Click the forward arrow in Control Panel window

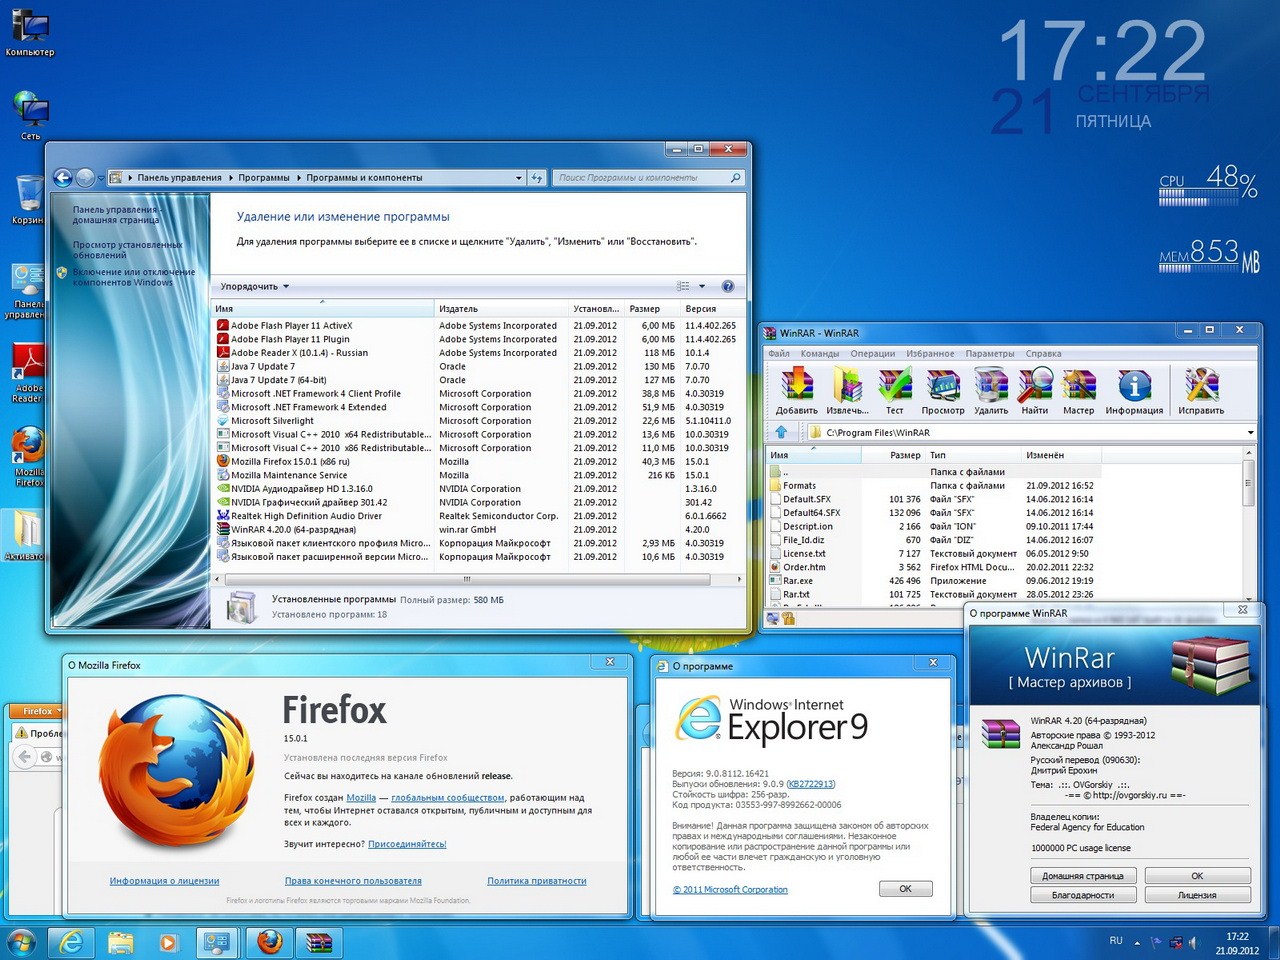click(x=86, y=178)
